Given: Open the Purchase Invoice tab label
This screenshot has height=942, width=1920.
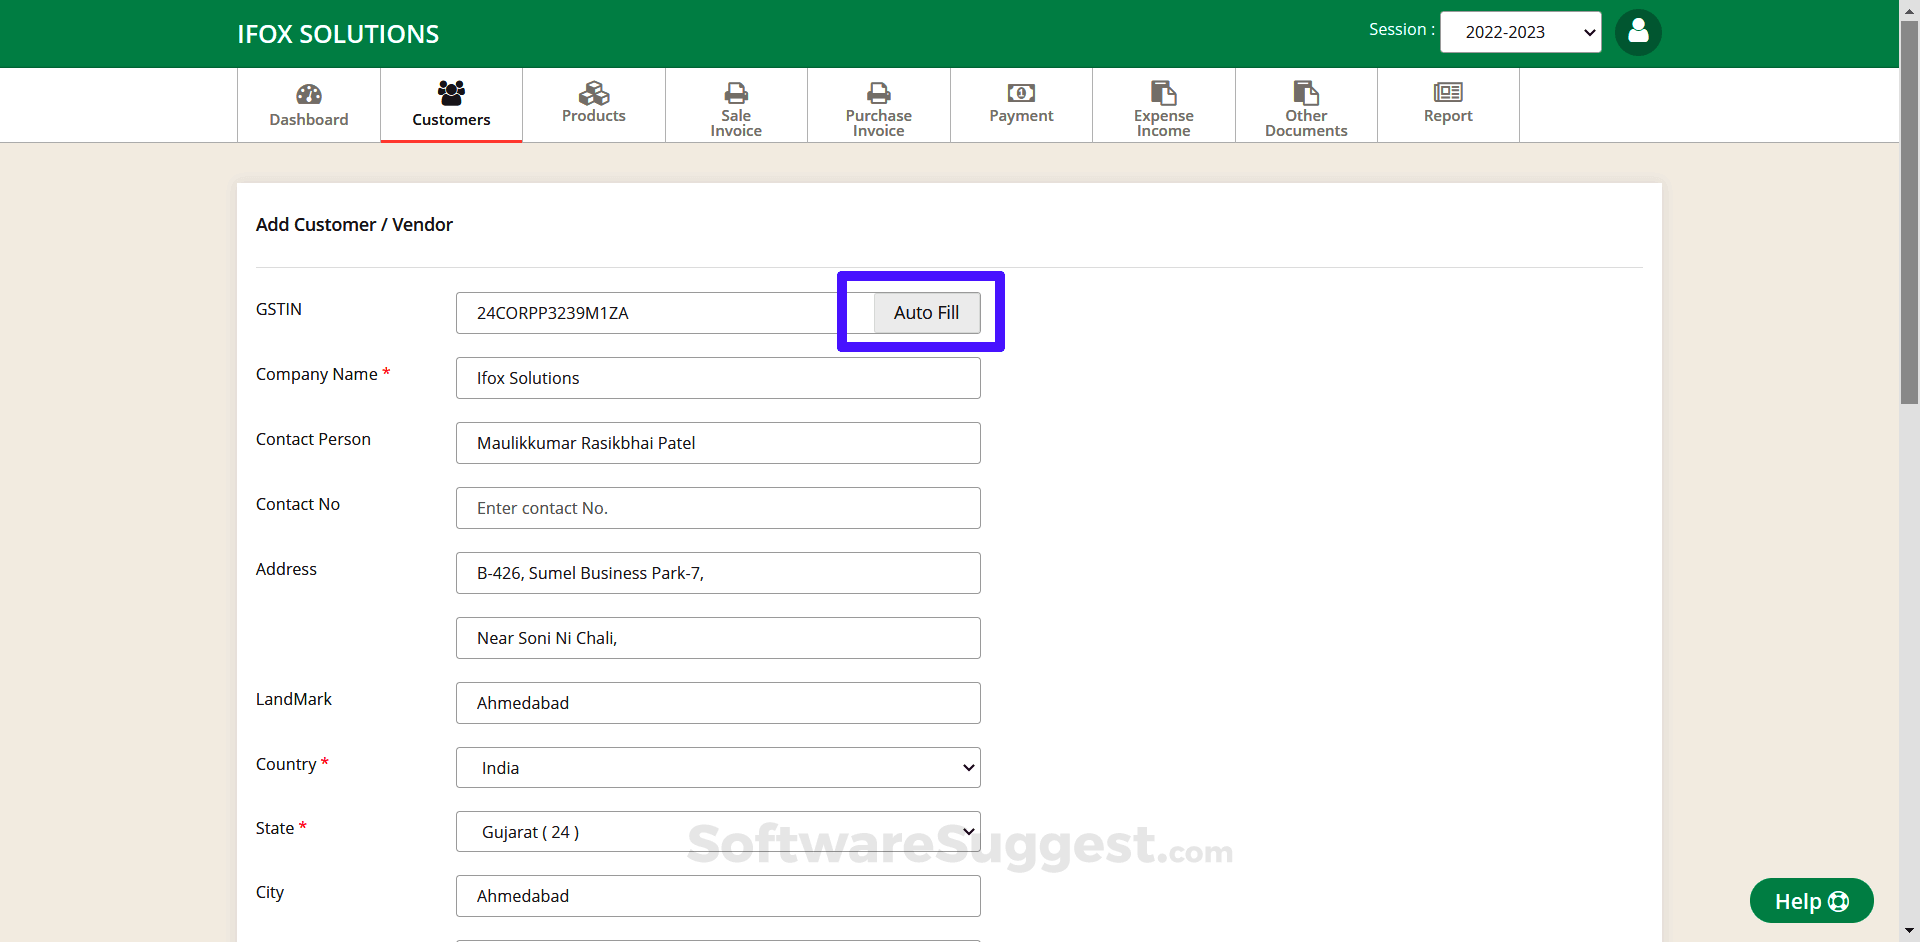Looking at the screenshot, I should (x=878, y=123).
